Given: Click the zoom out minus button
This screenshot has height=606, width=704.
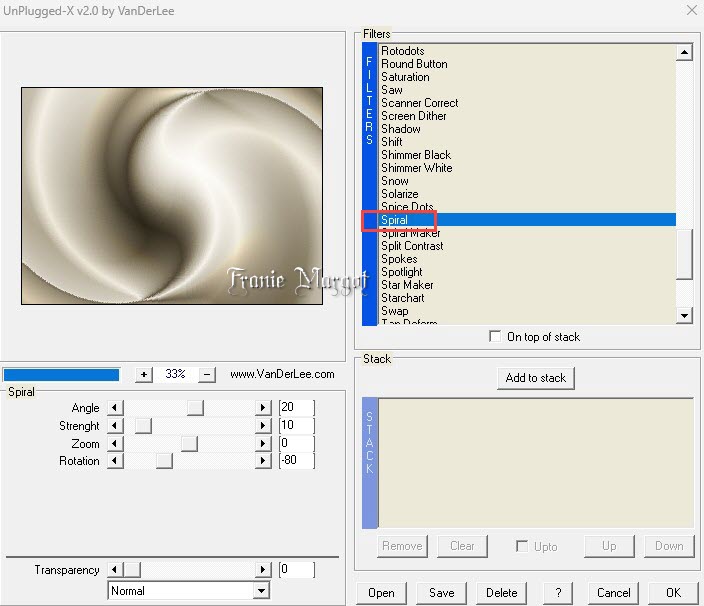Looking at the screenshot, I should 207,374.
